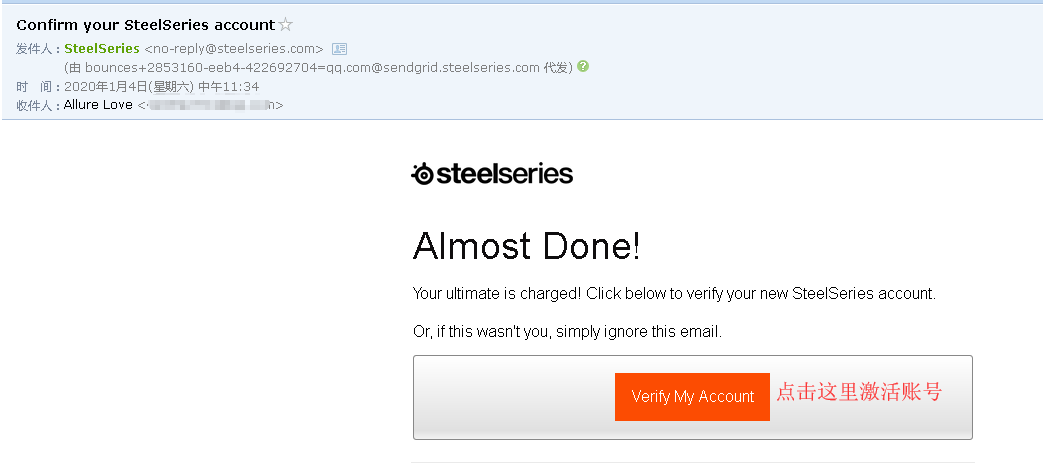Click the red Chinese activation annotation text
The width and height of the screenshot is (1043, 466).
point(859,392)
